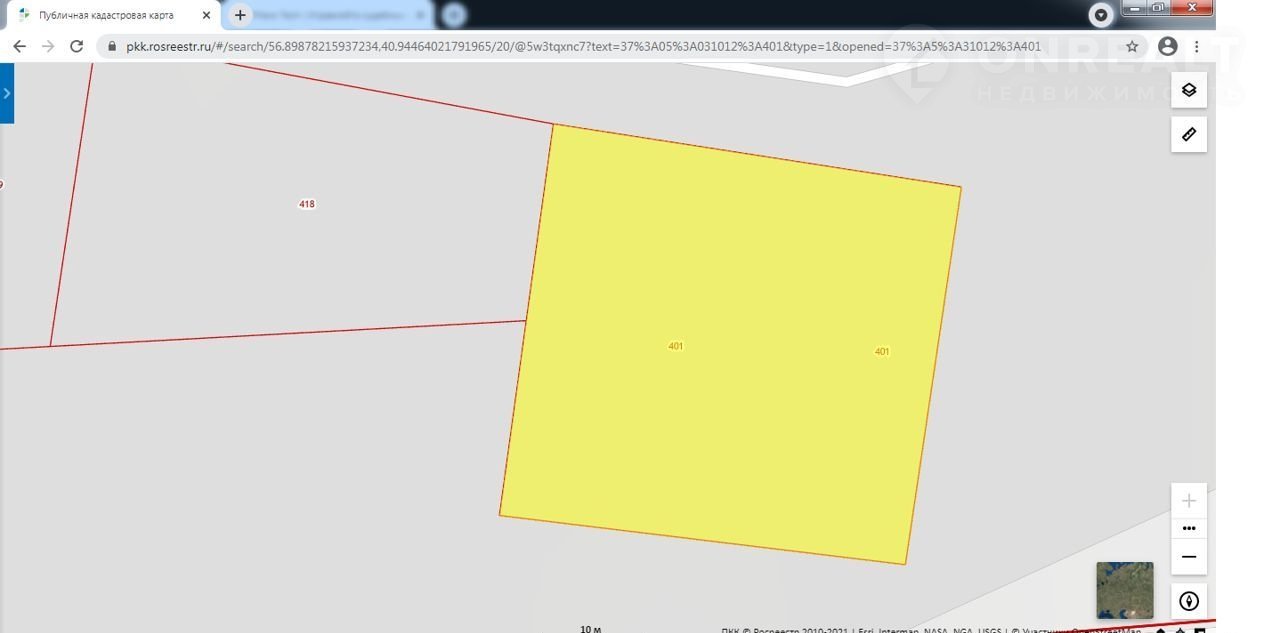The image size is (1280, 633).
Task: Go back to previous page
Action: [x=19, y=46]
